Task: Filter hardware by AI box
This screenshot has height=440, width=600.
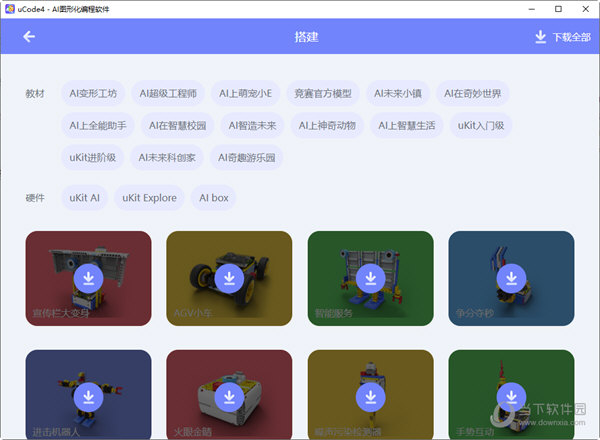Action: (214, 198)
